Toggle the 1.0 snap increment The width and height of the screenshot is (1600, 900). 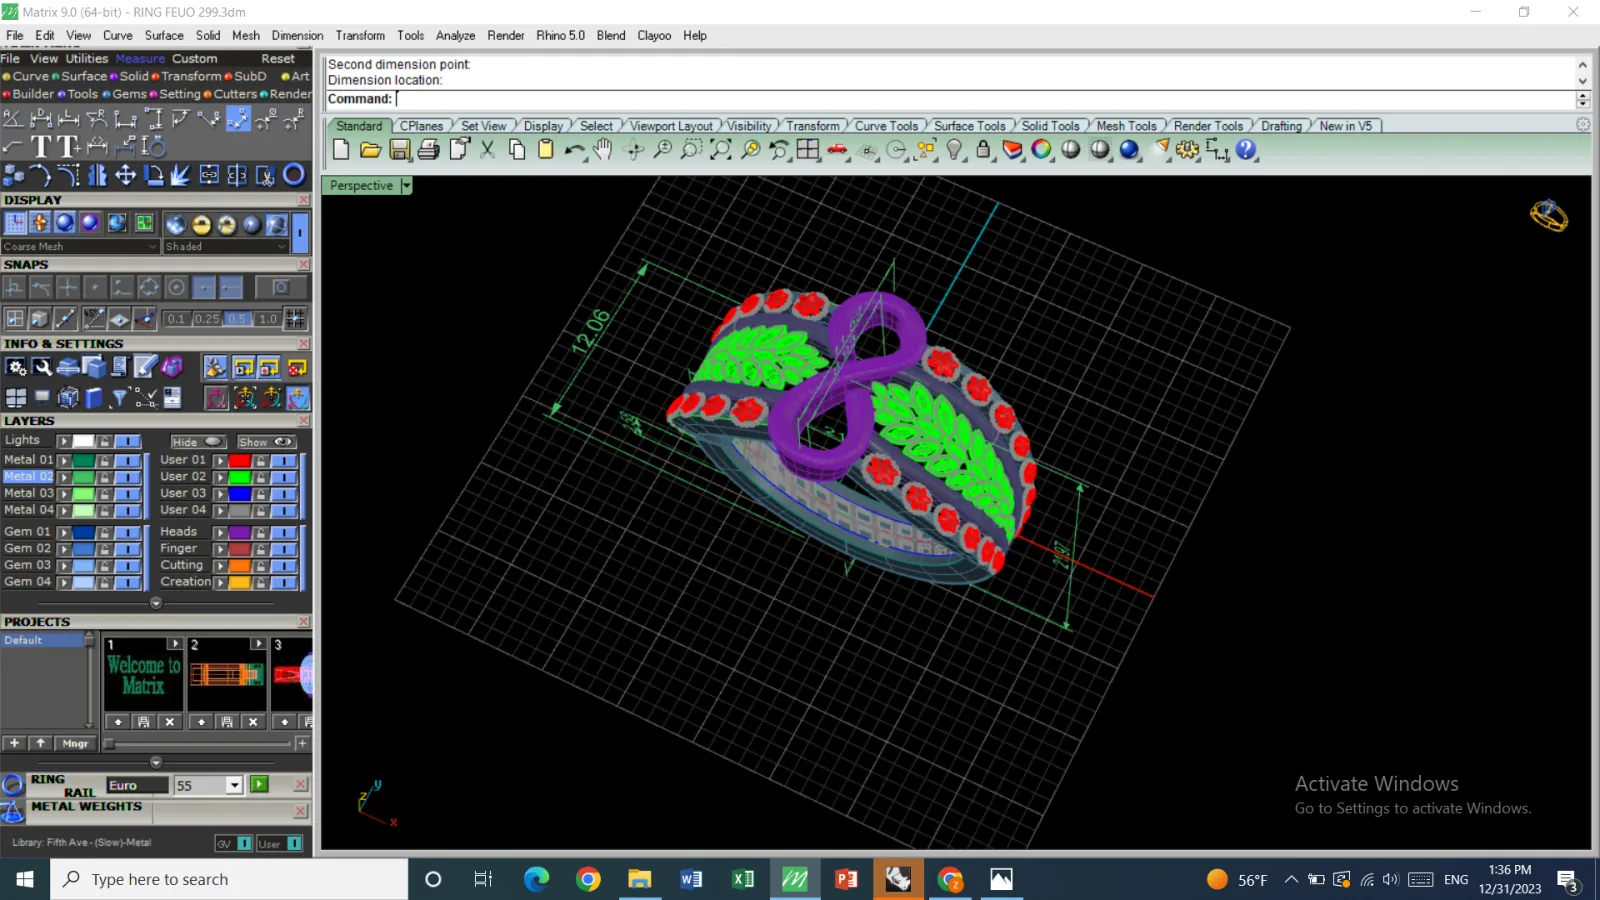tap(267, 319)
